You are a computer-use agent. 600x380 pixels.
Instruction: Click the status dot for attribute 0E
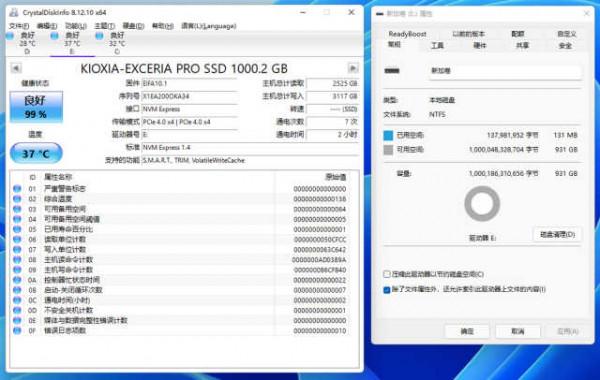point(17,320)
